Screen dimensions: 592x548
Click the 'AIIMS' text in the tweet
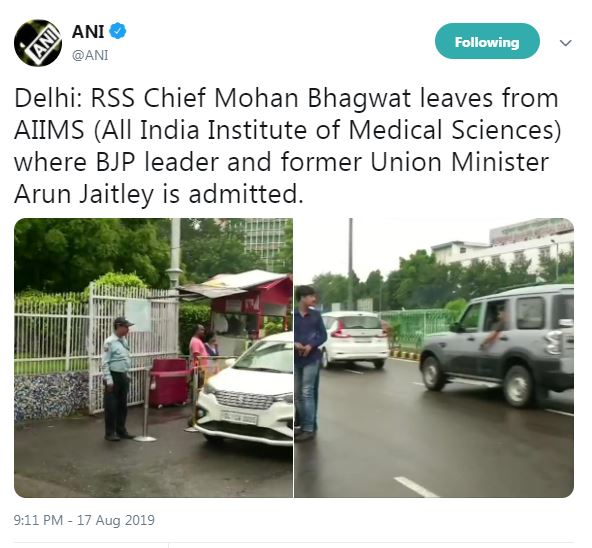coord(49,130)
